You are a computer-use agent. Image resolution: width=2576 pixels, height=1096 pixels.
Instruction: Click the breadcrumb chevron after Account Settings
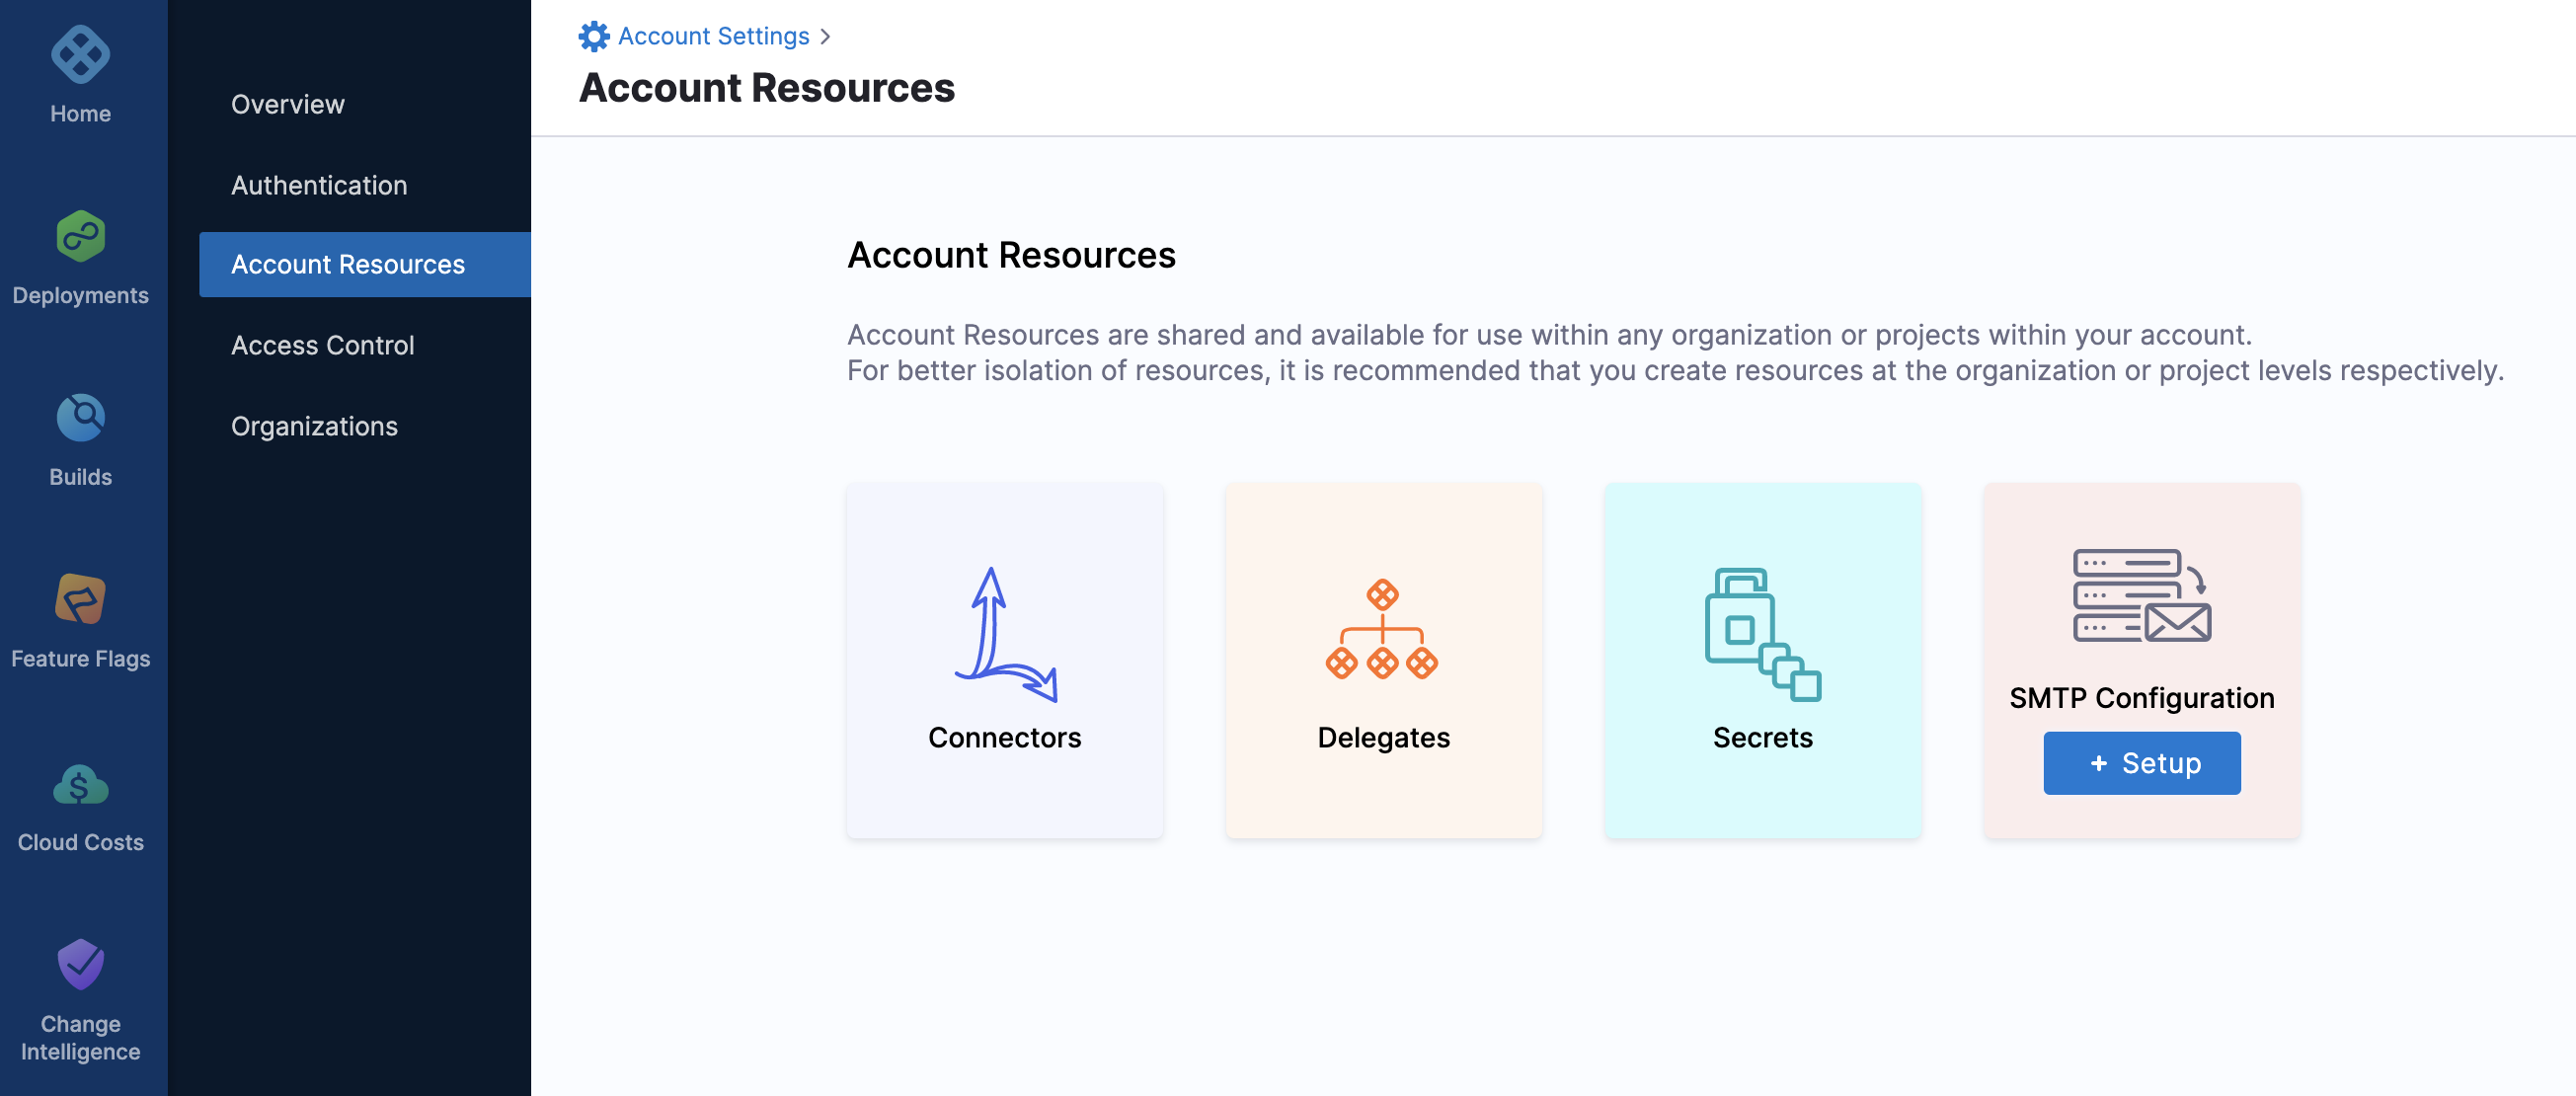pyautogui.click(x=825, y=37)
